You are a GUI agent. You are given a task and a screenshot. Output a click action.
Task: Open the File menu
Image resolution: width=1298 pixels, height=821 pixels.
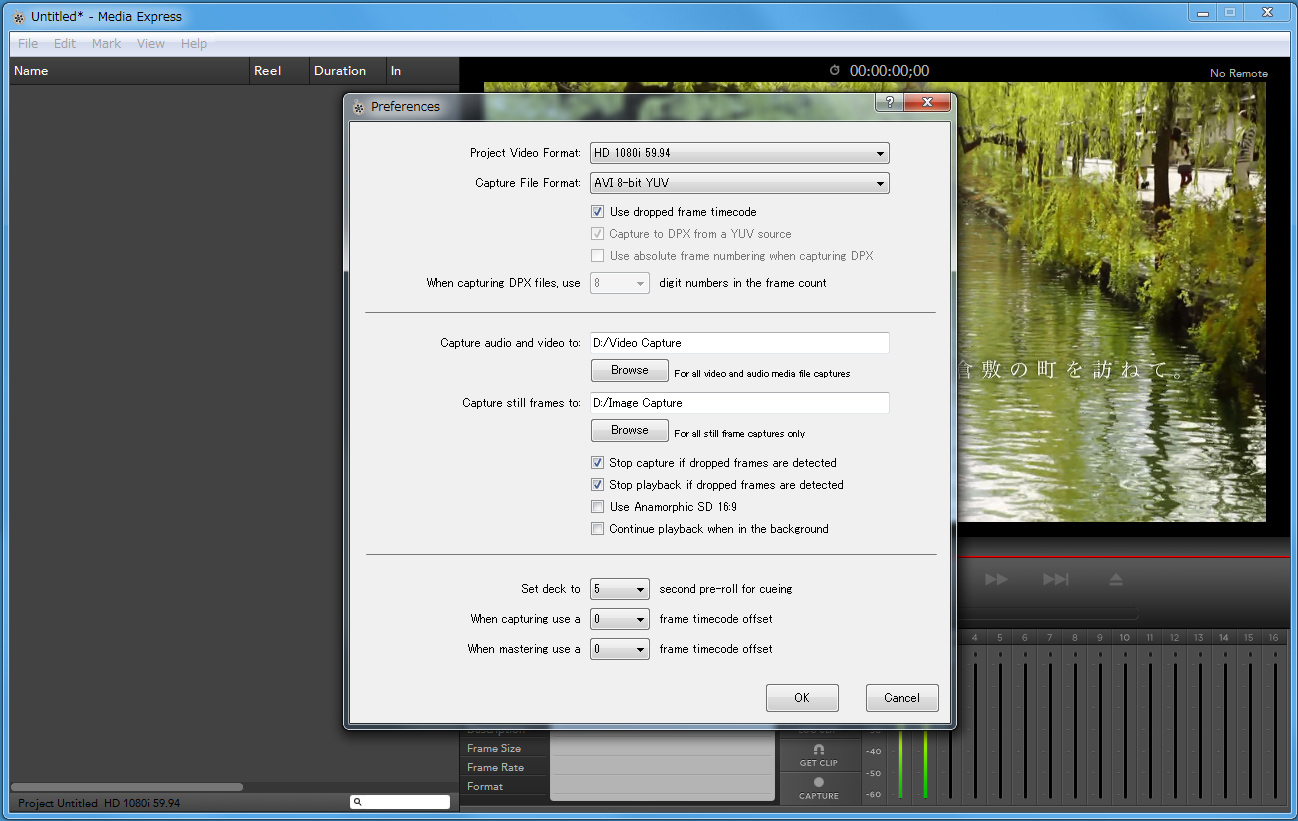(28, 44)
